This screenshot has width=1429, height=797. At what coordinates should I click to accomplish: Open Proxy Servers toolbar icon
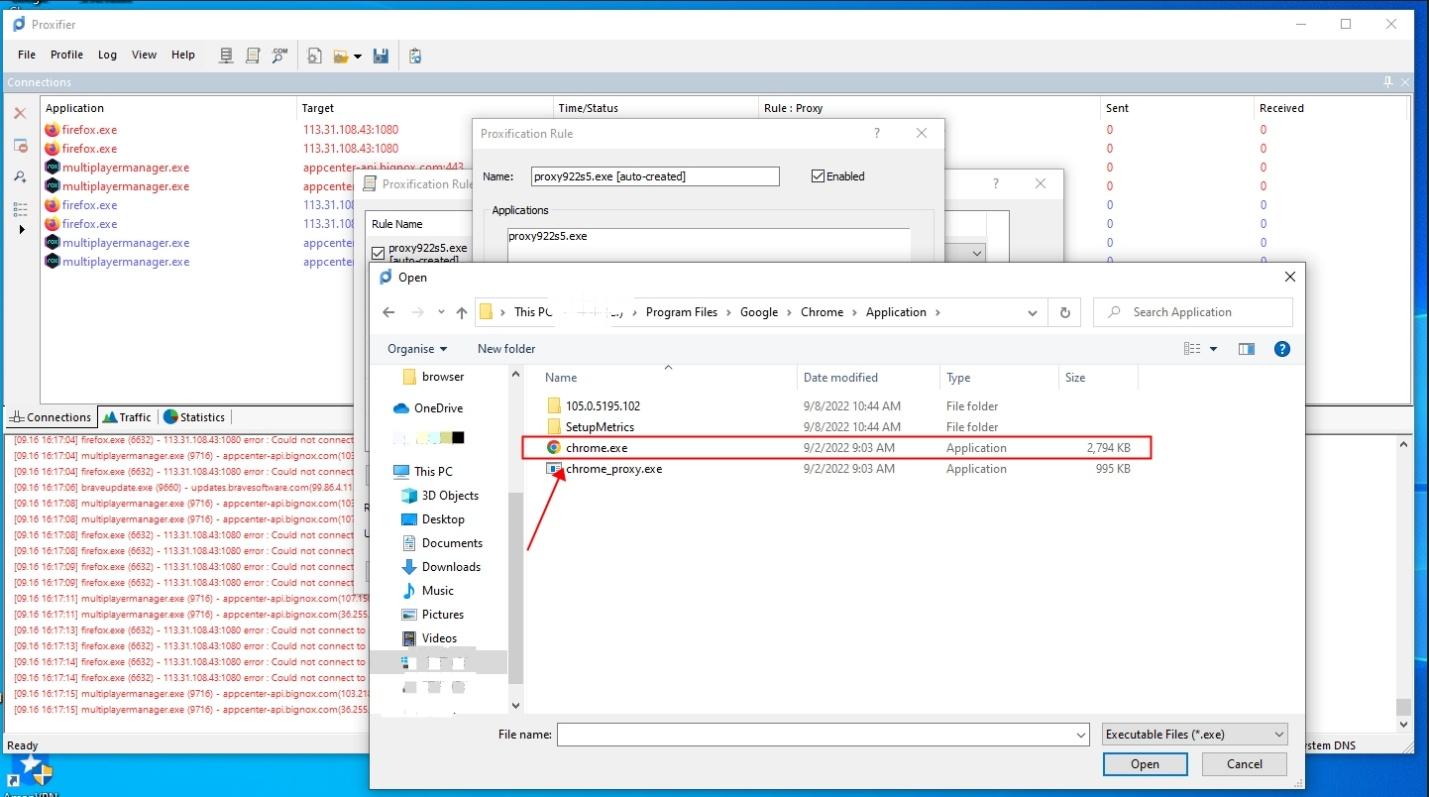pyautogui.click(x=227, y=56)
